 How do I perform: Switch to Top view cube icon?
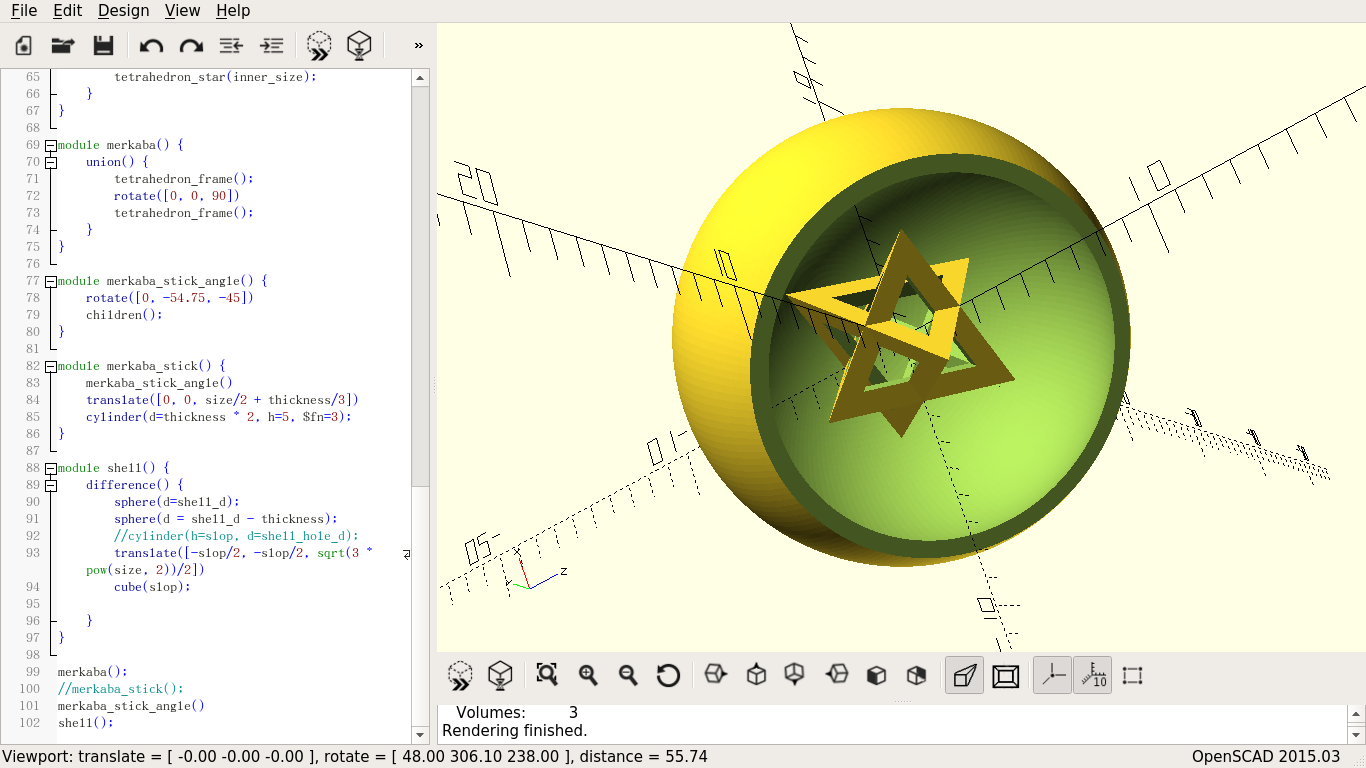[756, 675]
